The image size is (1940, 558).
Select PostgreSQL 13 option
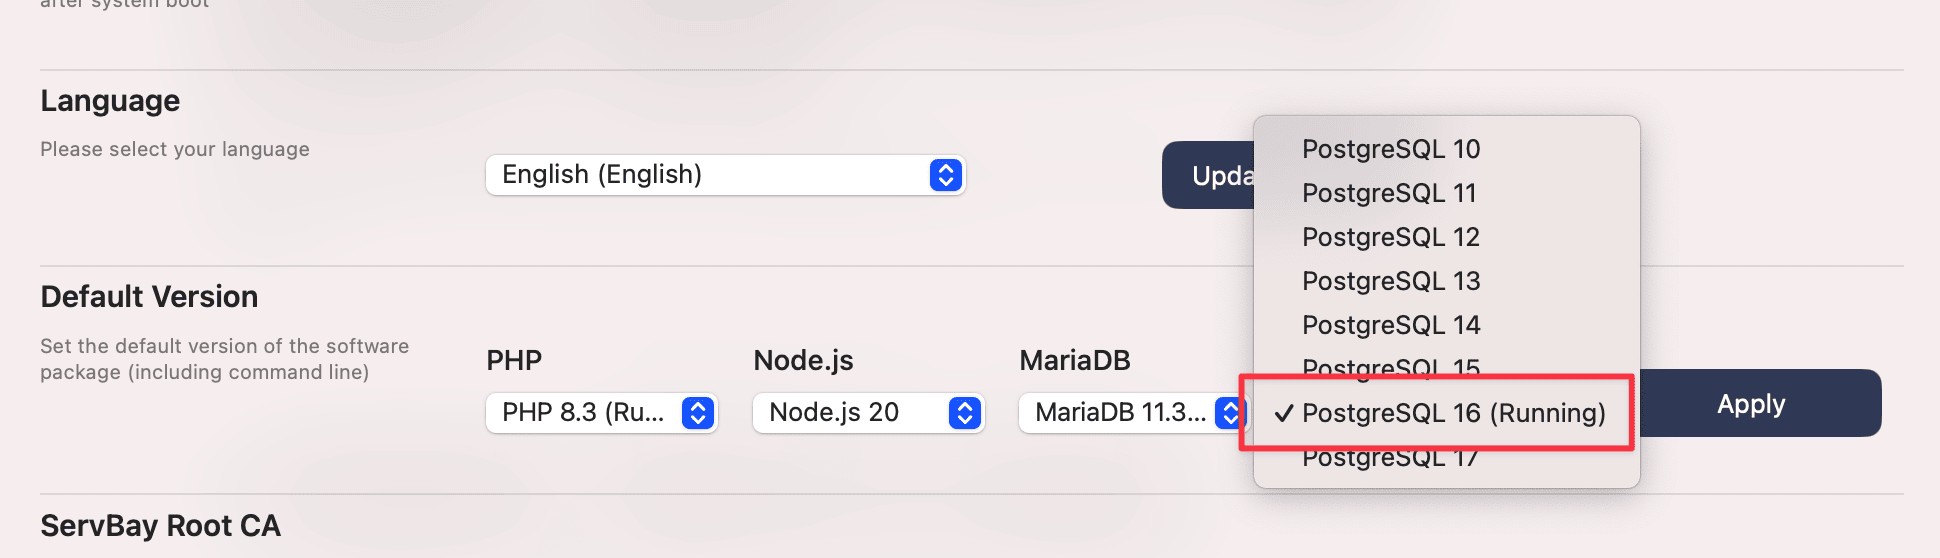click(x=1446, y=281)
